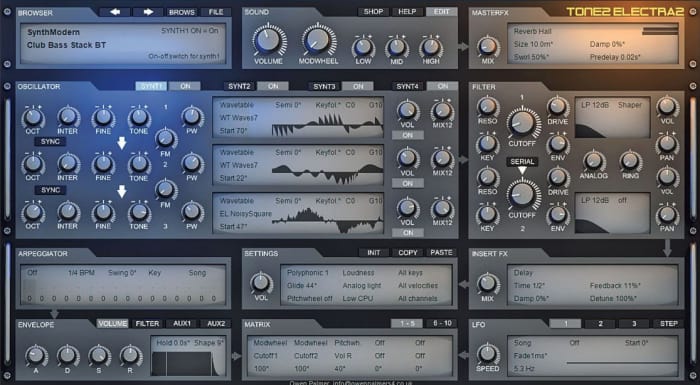Image resolution: width=700 pixels, height=385 pixels.
Task: Open filter 1 LP 12dB type selector
Action: pos(595,105)
